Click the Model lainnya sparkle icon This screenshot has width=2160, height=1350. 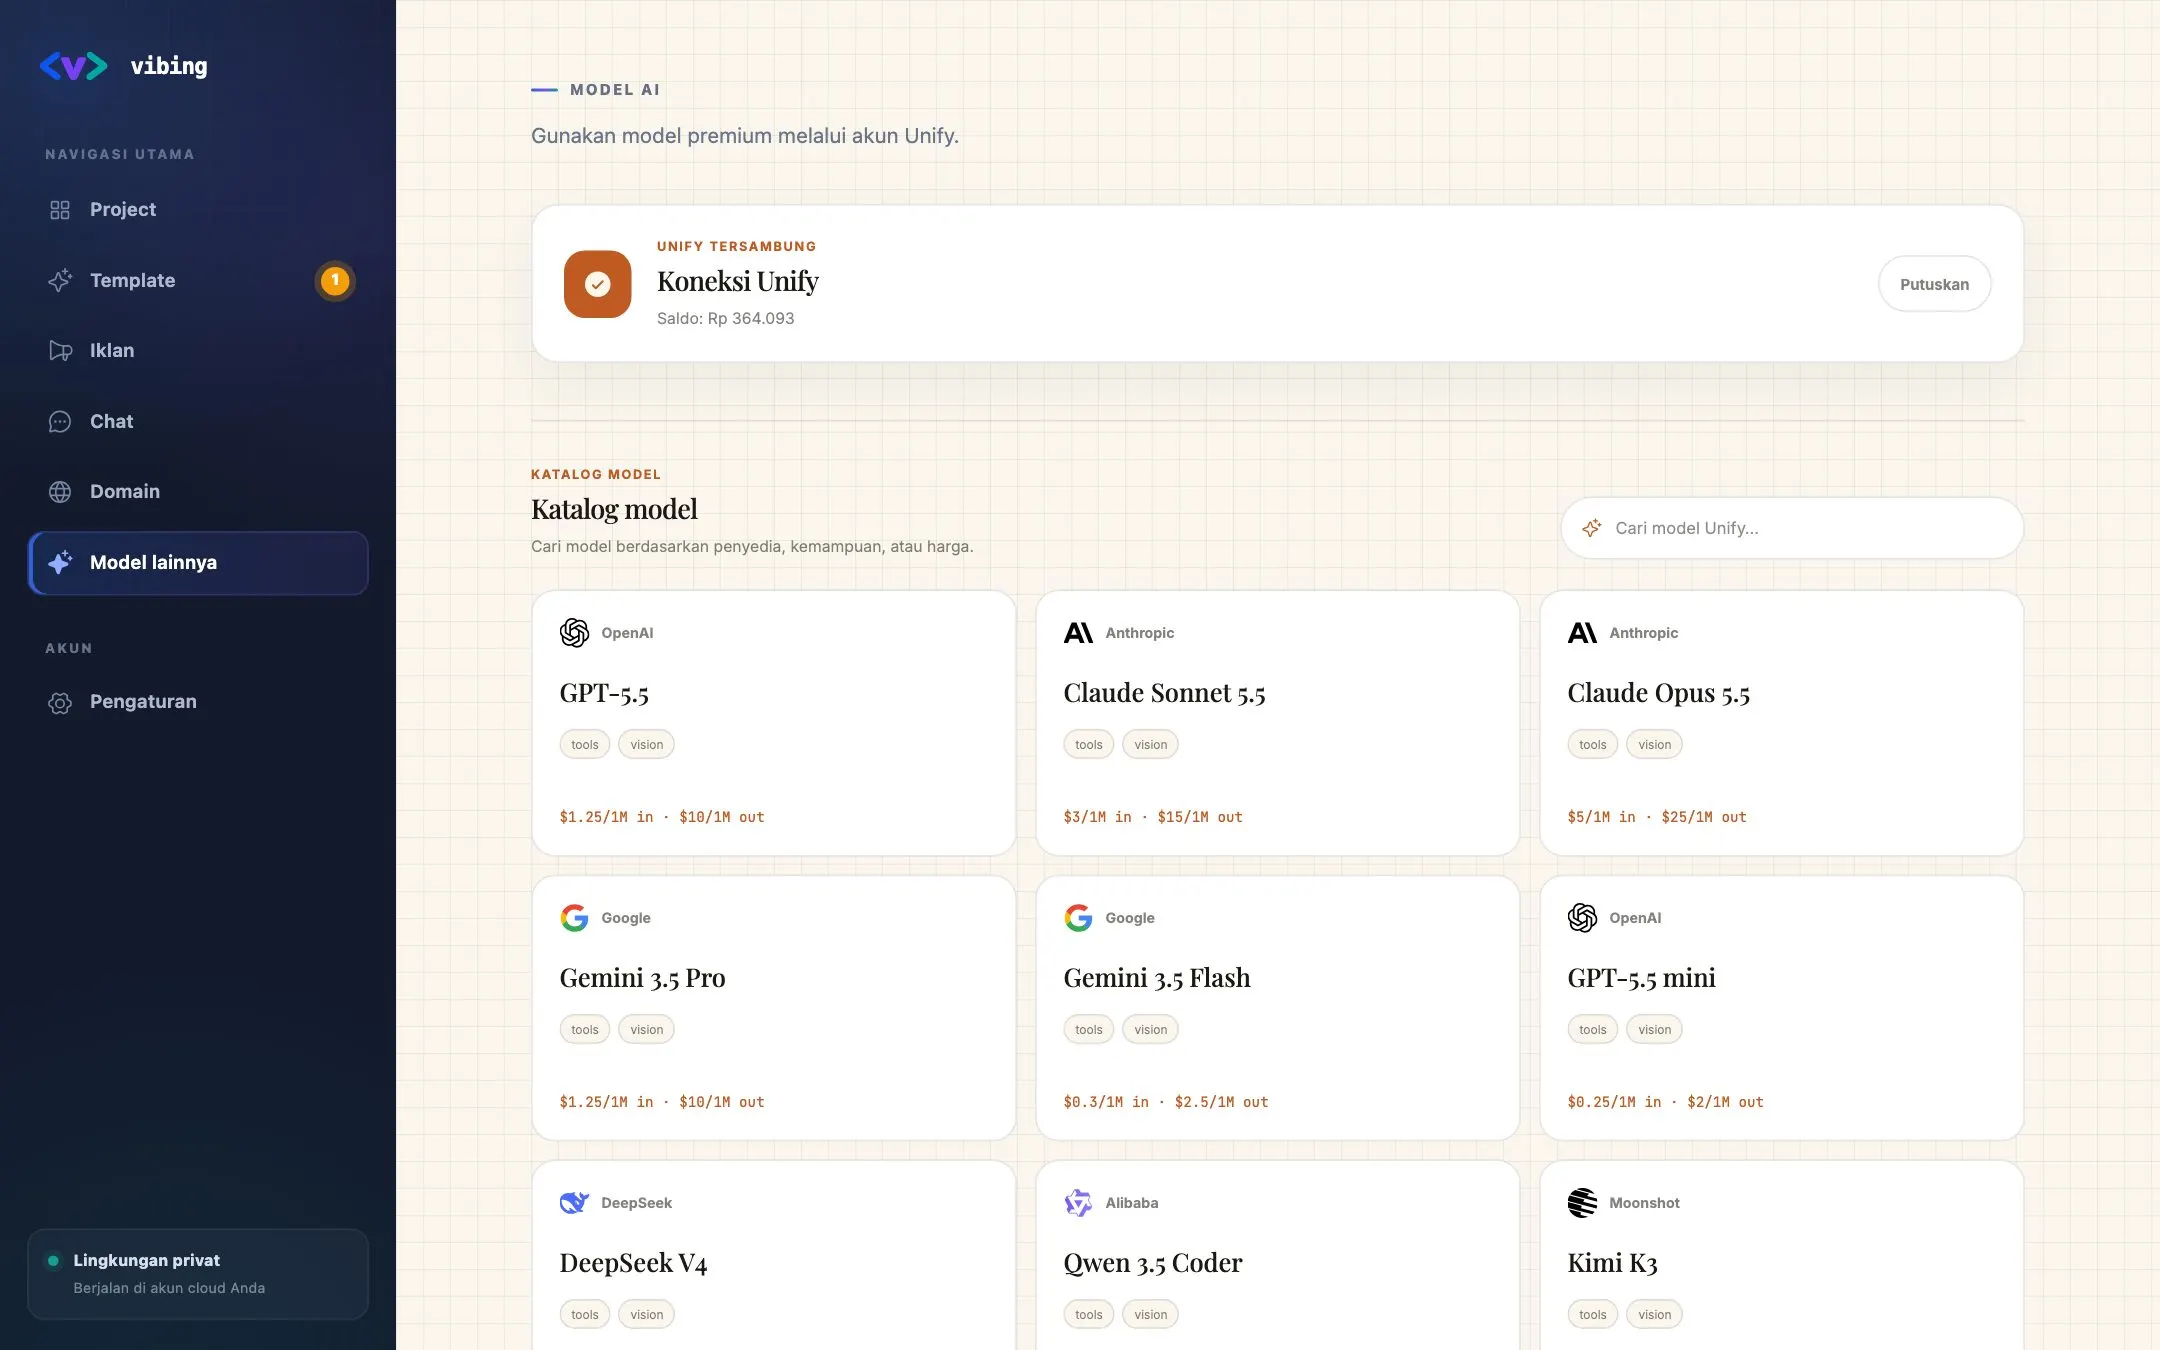click(x=60, y=562)
